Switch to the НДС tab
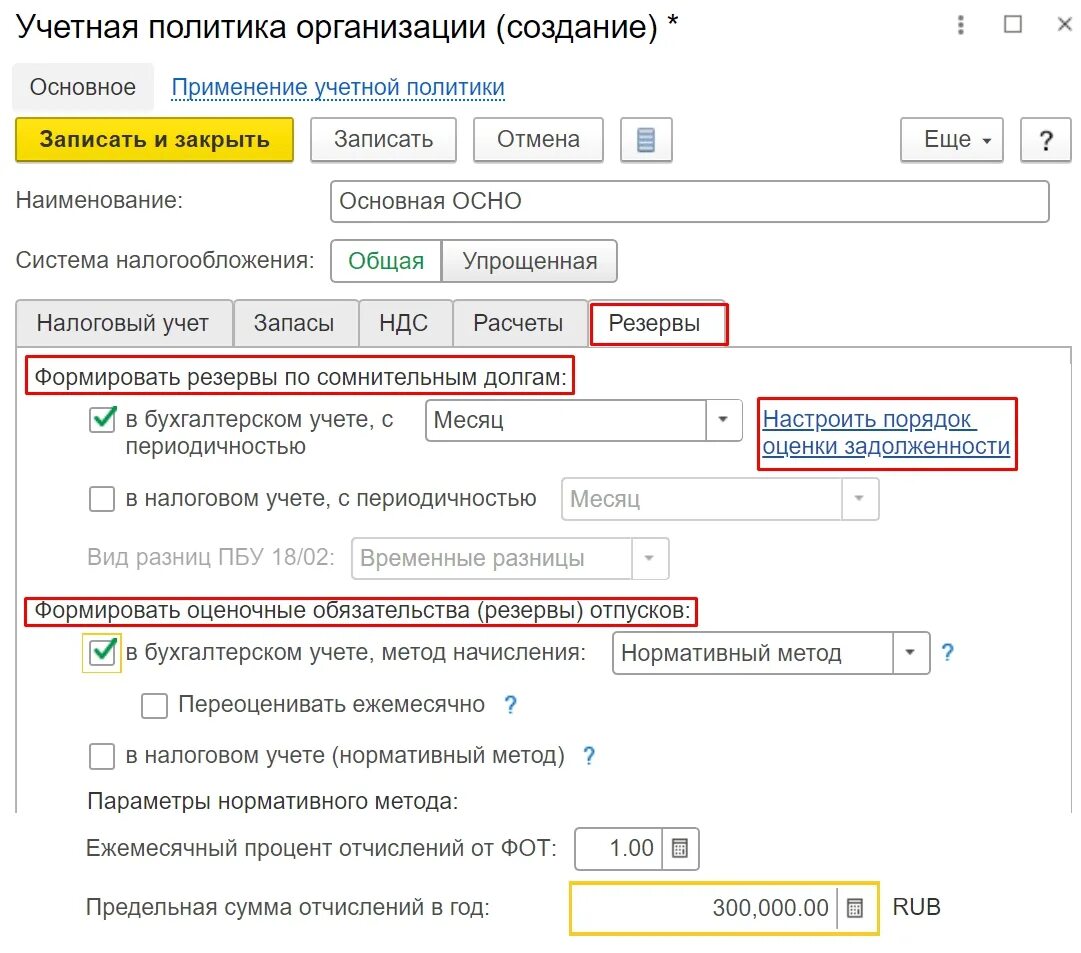The width and height of the screenshot is (1081, 953). (x=405, y=322)
